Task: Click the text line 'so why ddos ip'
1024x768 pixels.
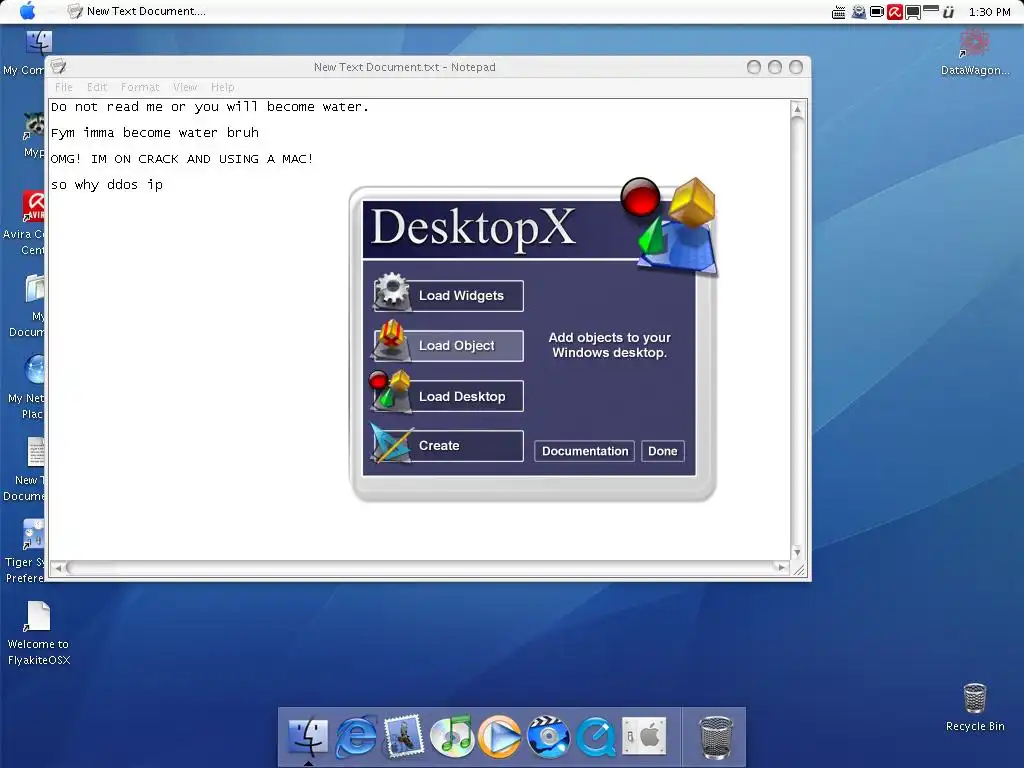Action: pos(106,185)
